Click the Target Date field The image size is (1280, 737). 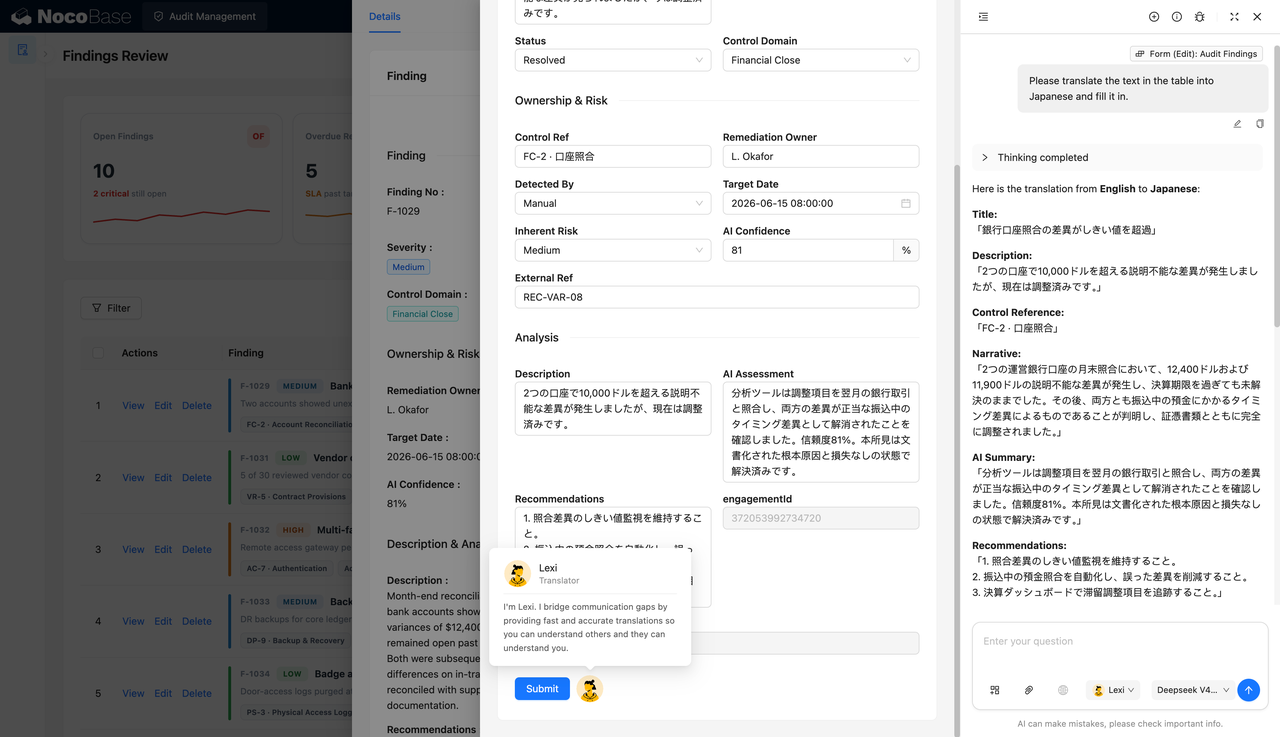821,203
